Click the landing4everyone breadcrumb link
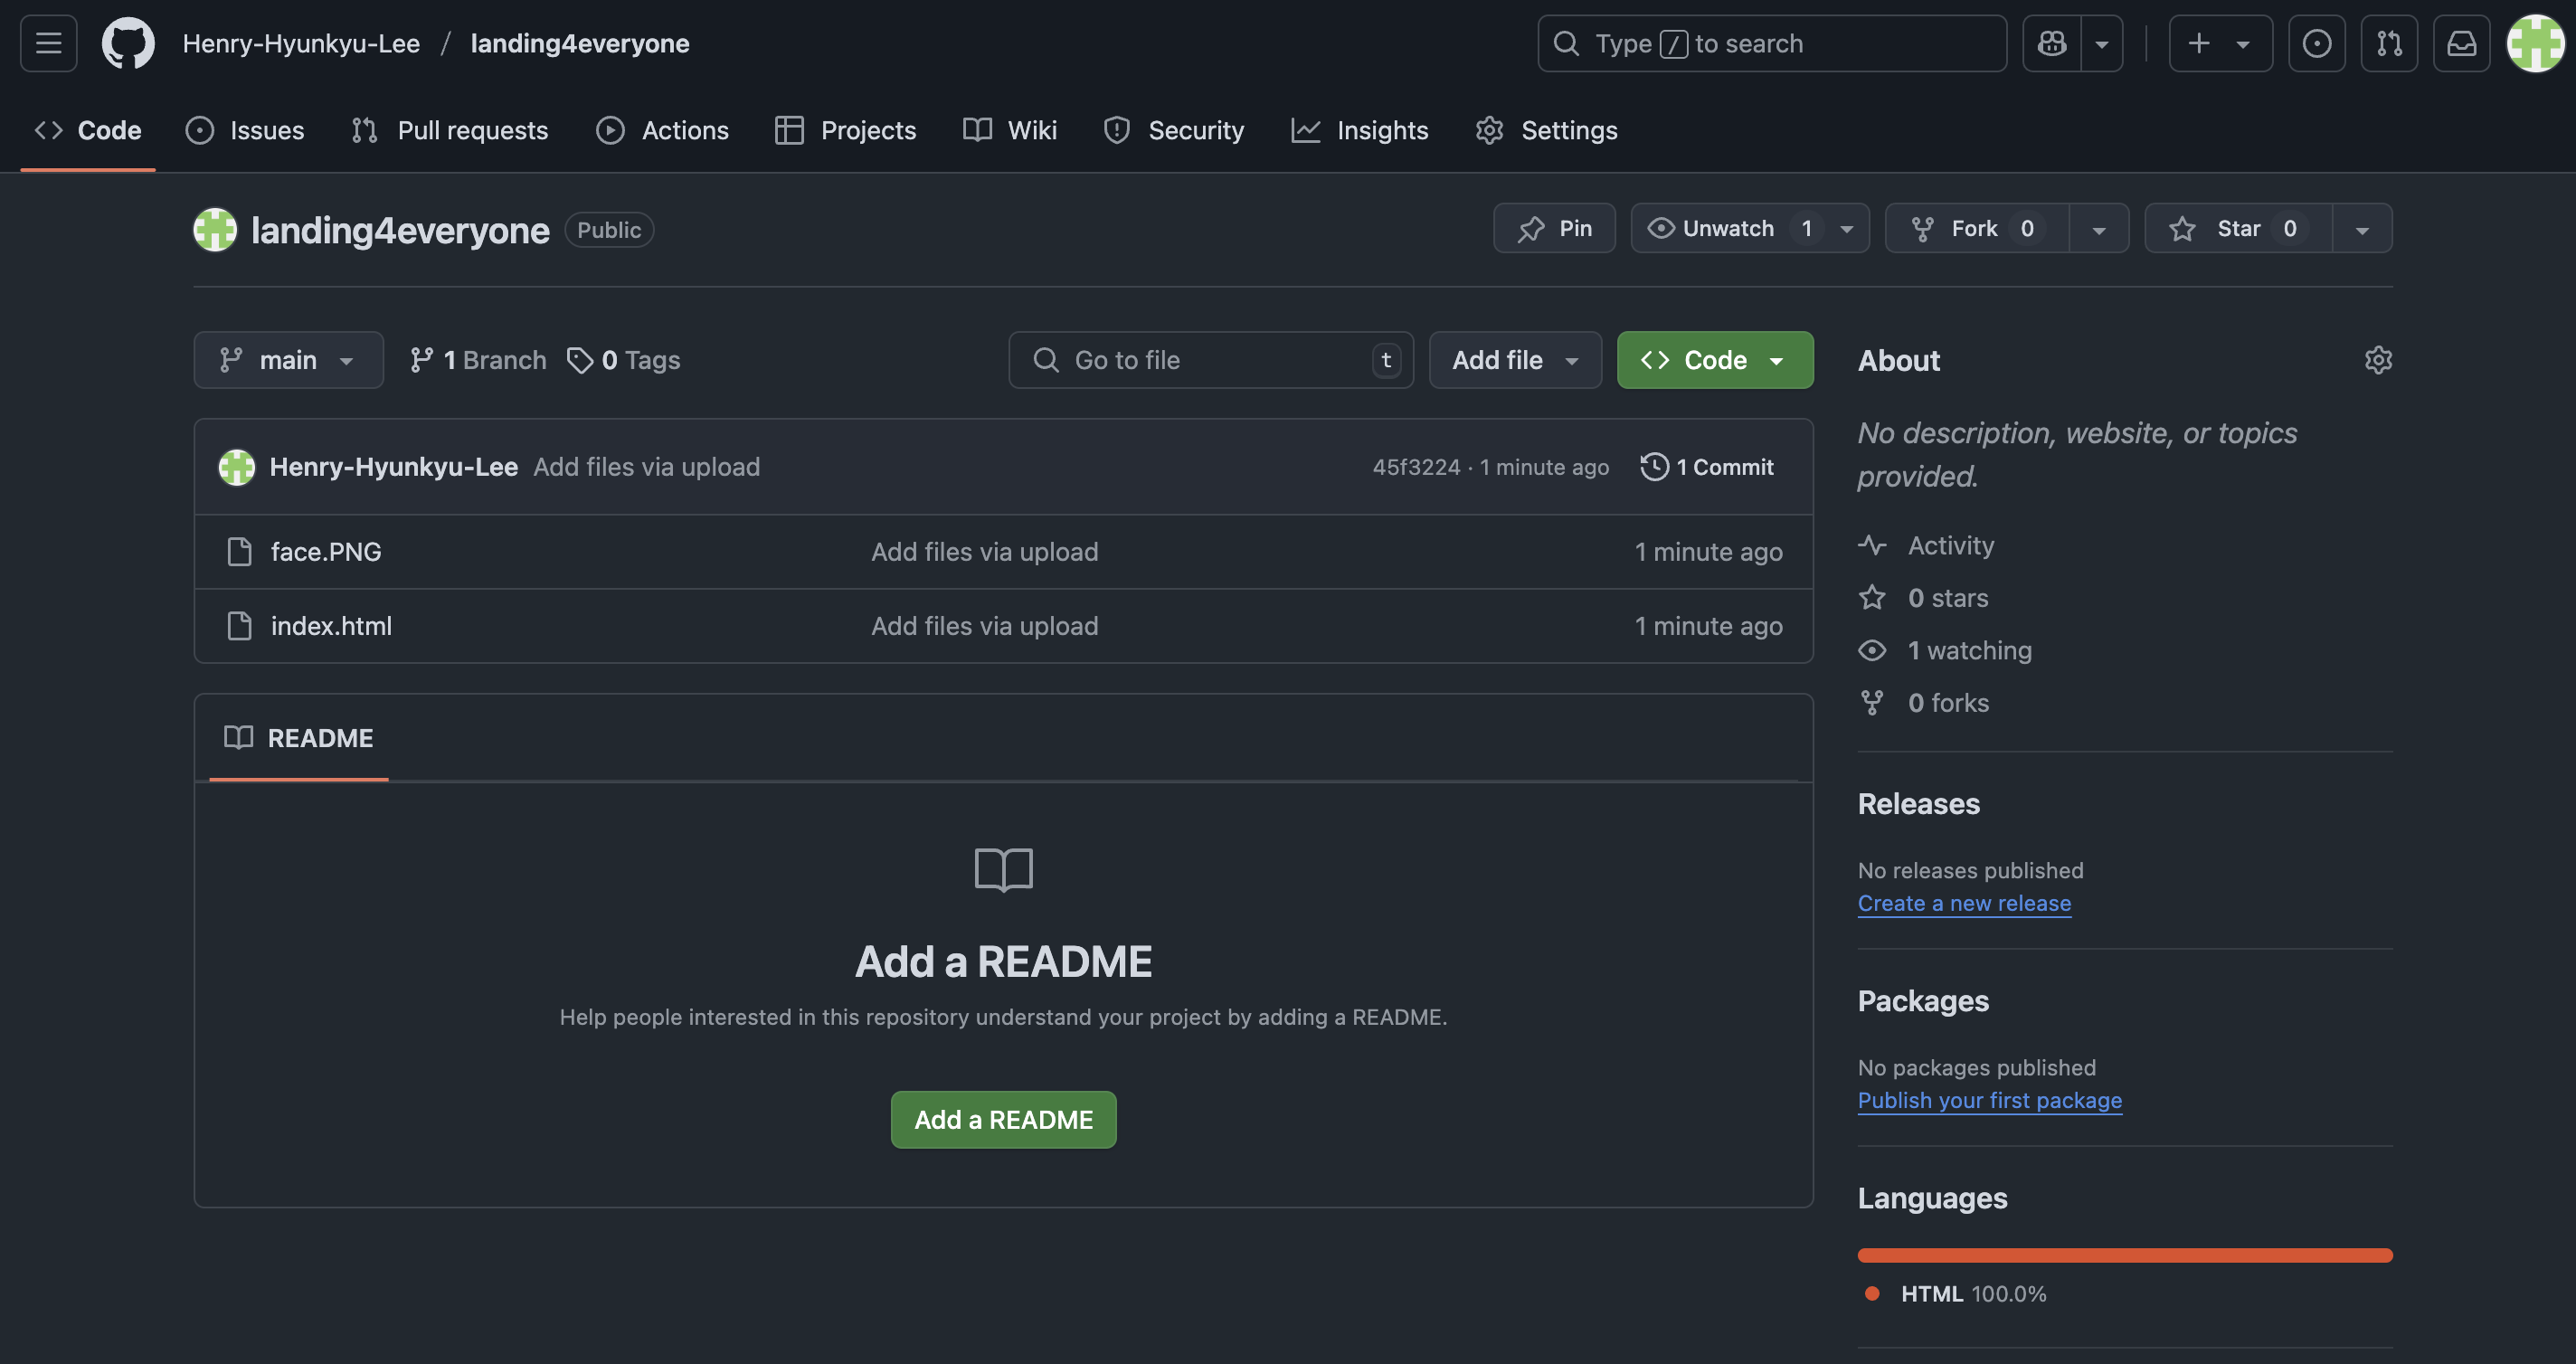Image resolution: width=2576 pixels, height=1364 pixels. [580, 43]
